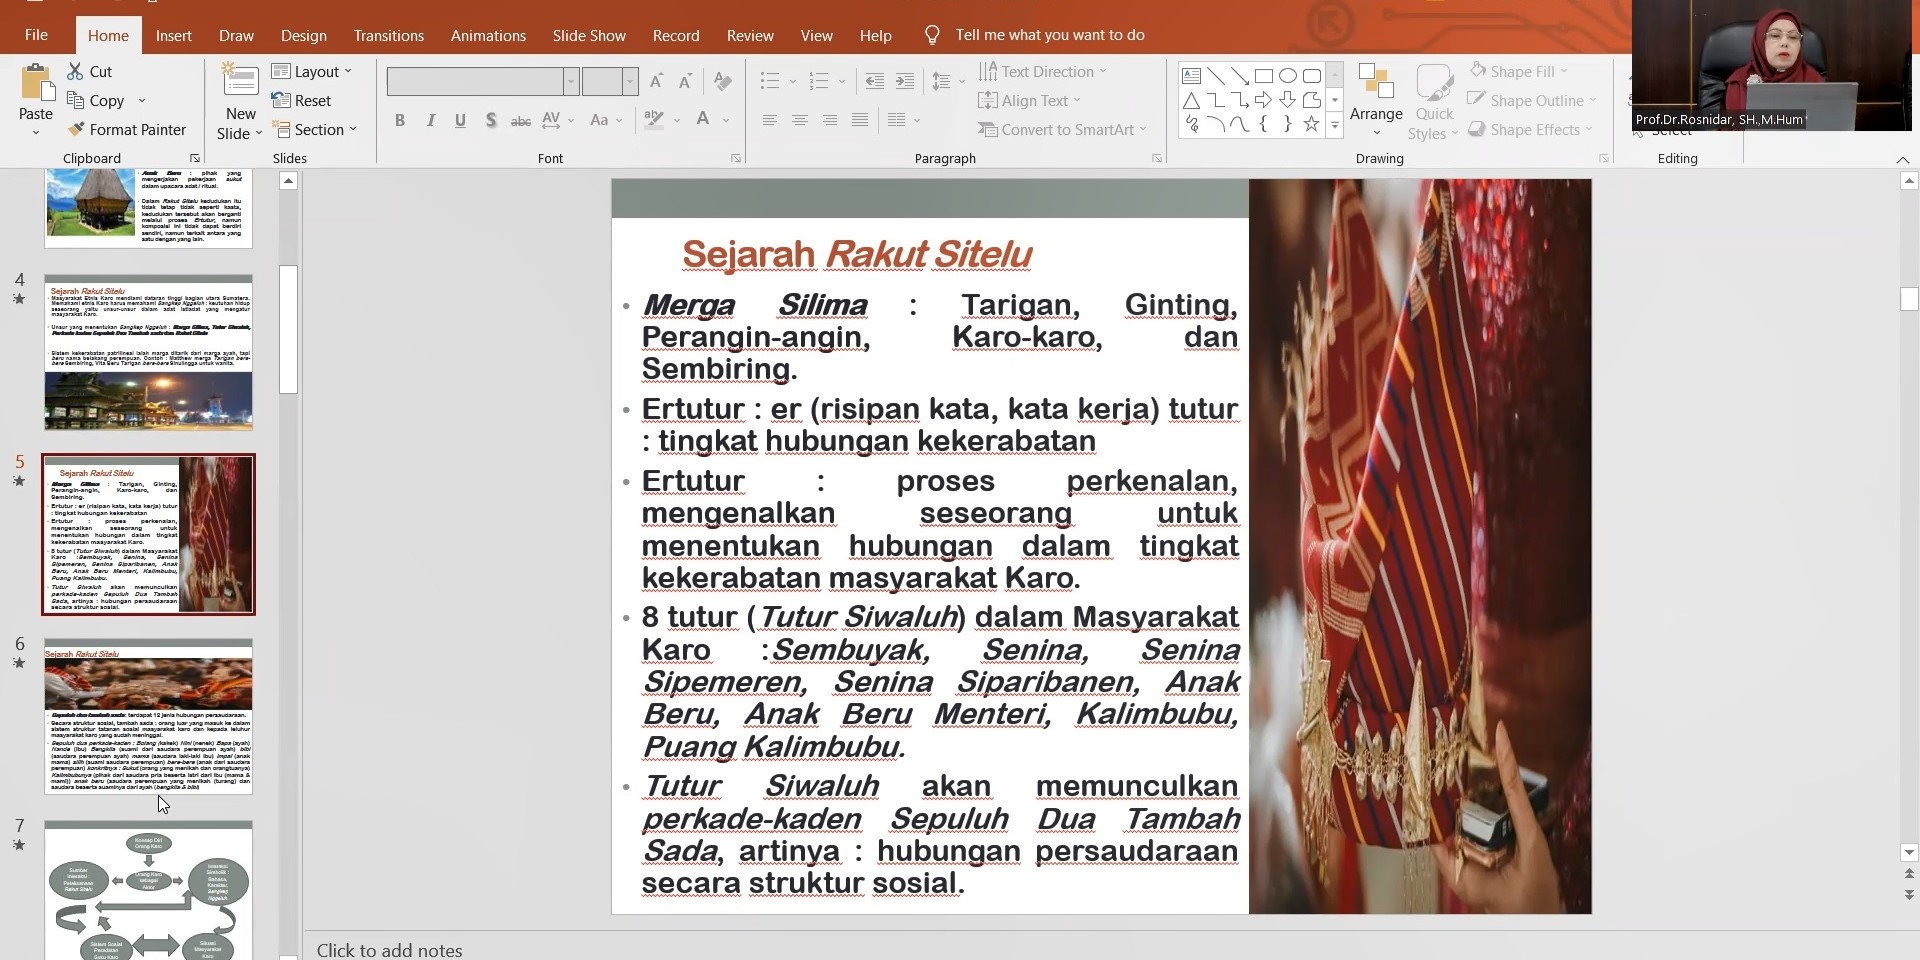Screen dimensions: 1920x960
Task: Switch to the Insert tab
Action: [173, 35]
